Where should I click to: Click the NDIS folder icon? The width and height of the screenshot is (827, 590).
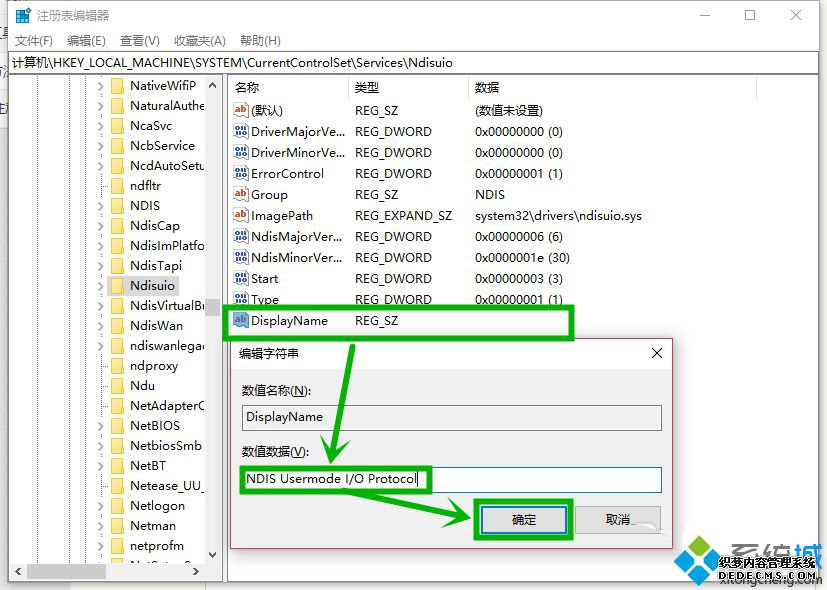click(x=118, y=206)
